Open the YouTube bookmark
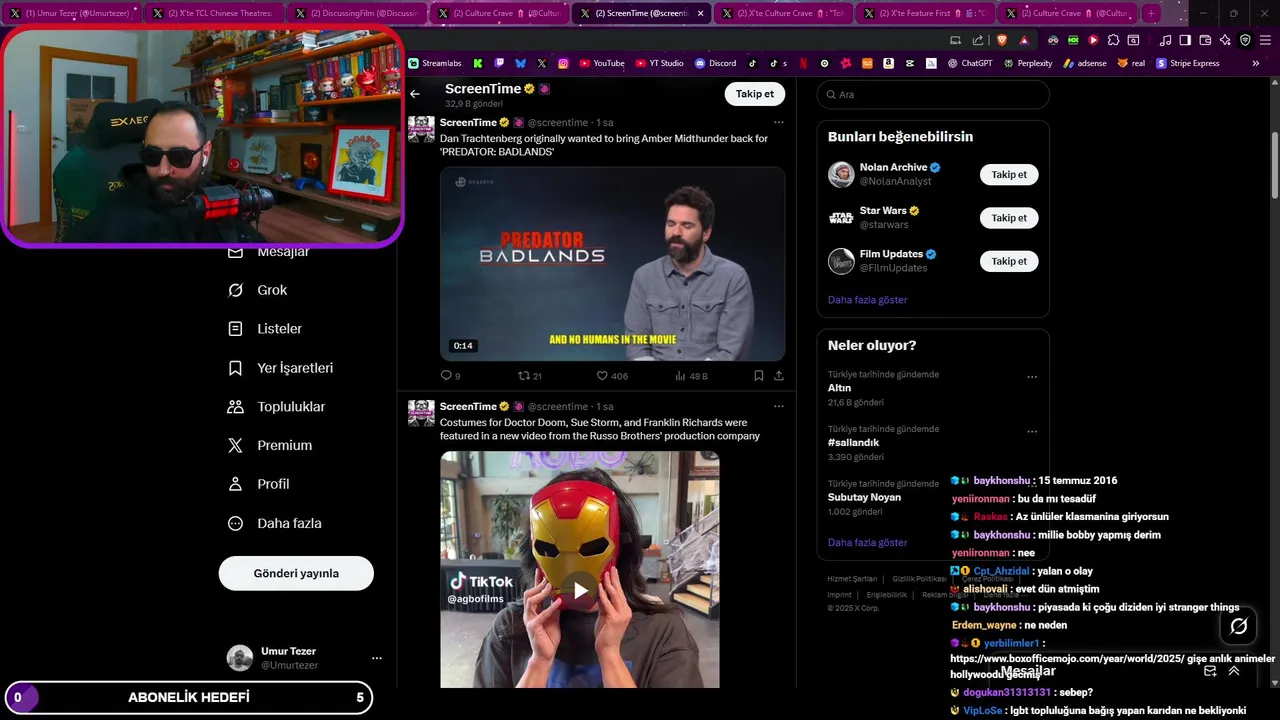Viewport: 1280px width, 720px height. pos(602,63)
